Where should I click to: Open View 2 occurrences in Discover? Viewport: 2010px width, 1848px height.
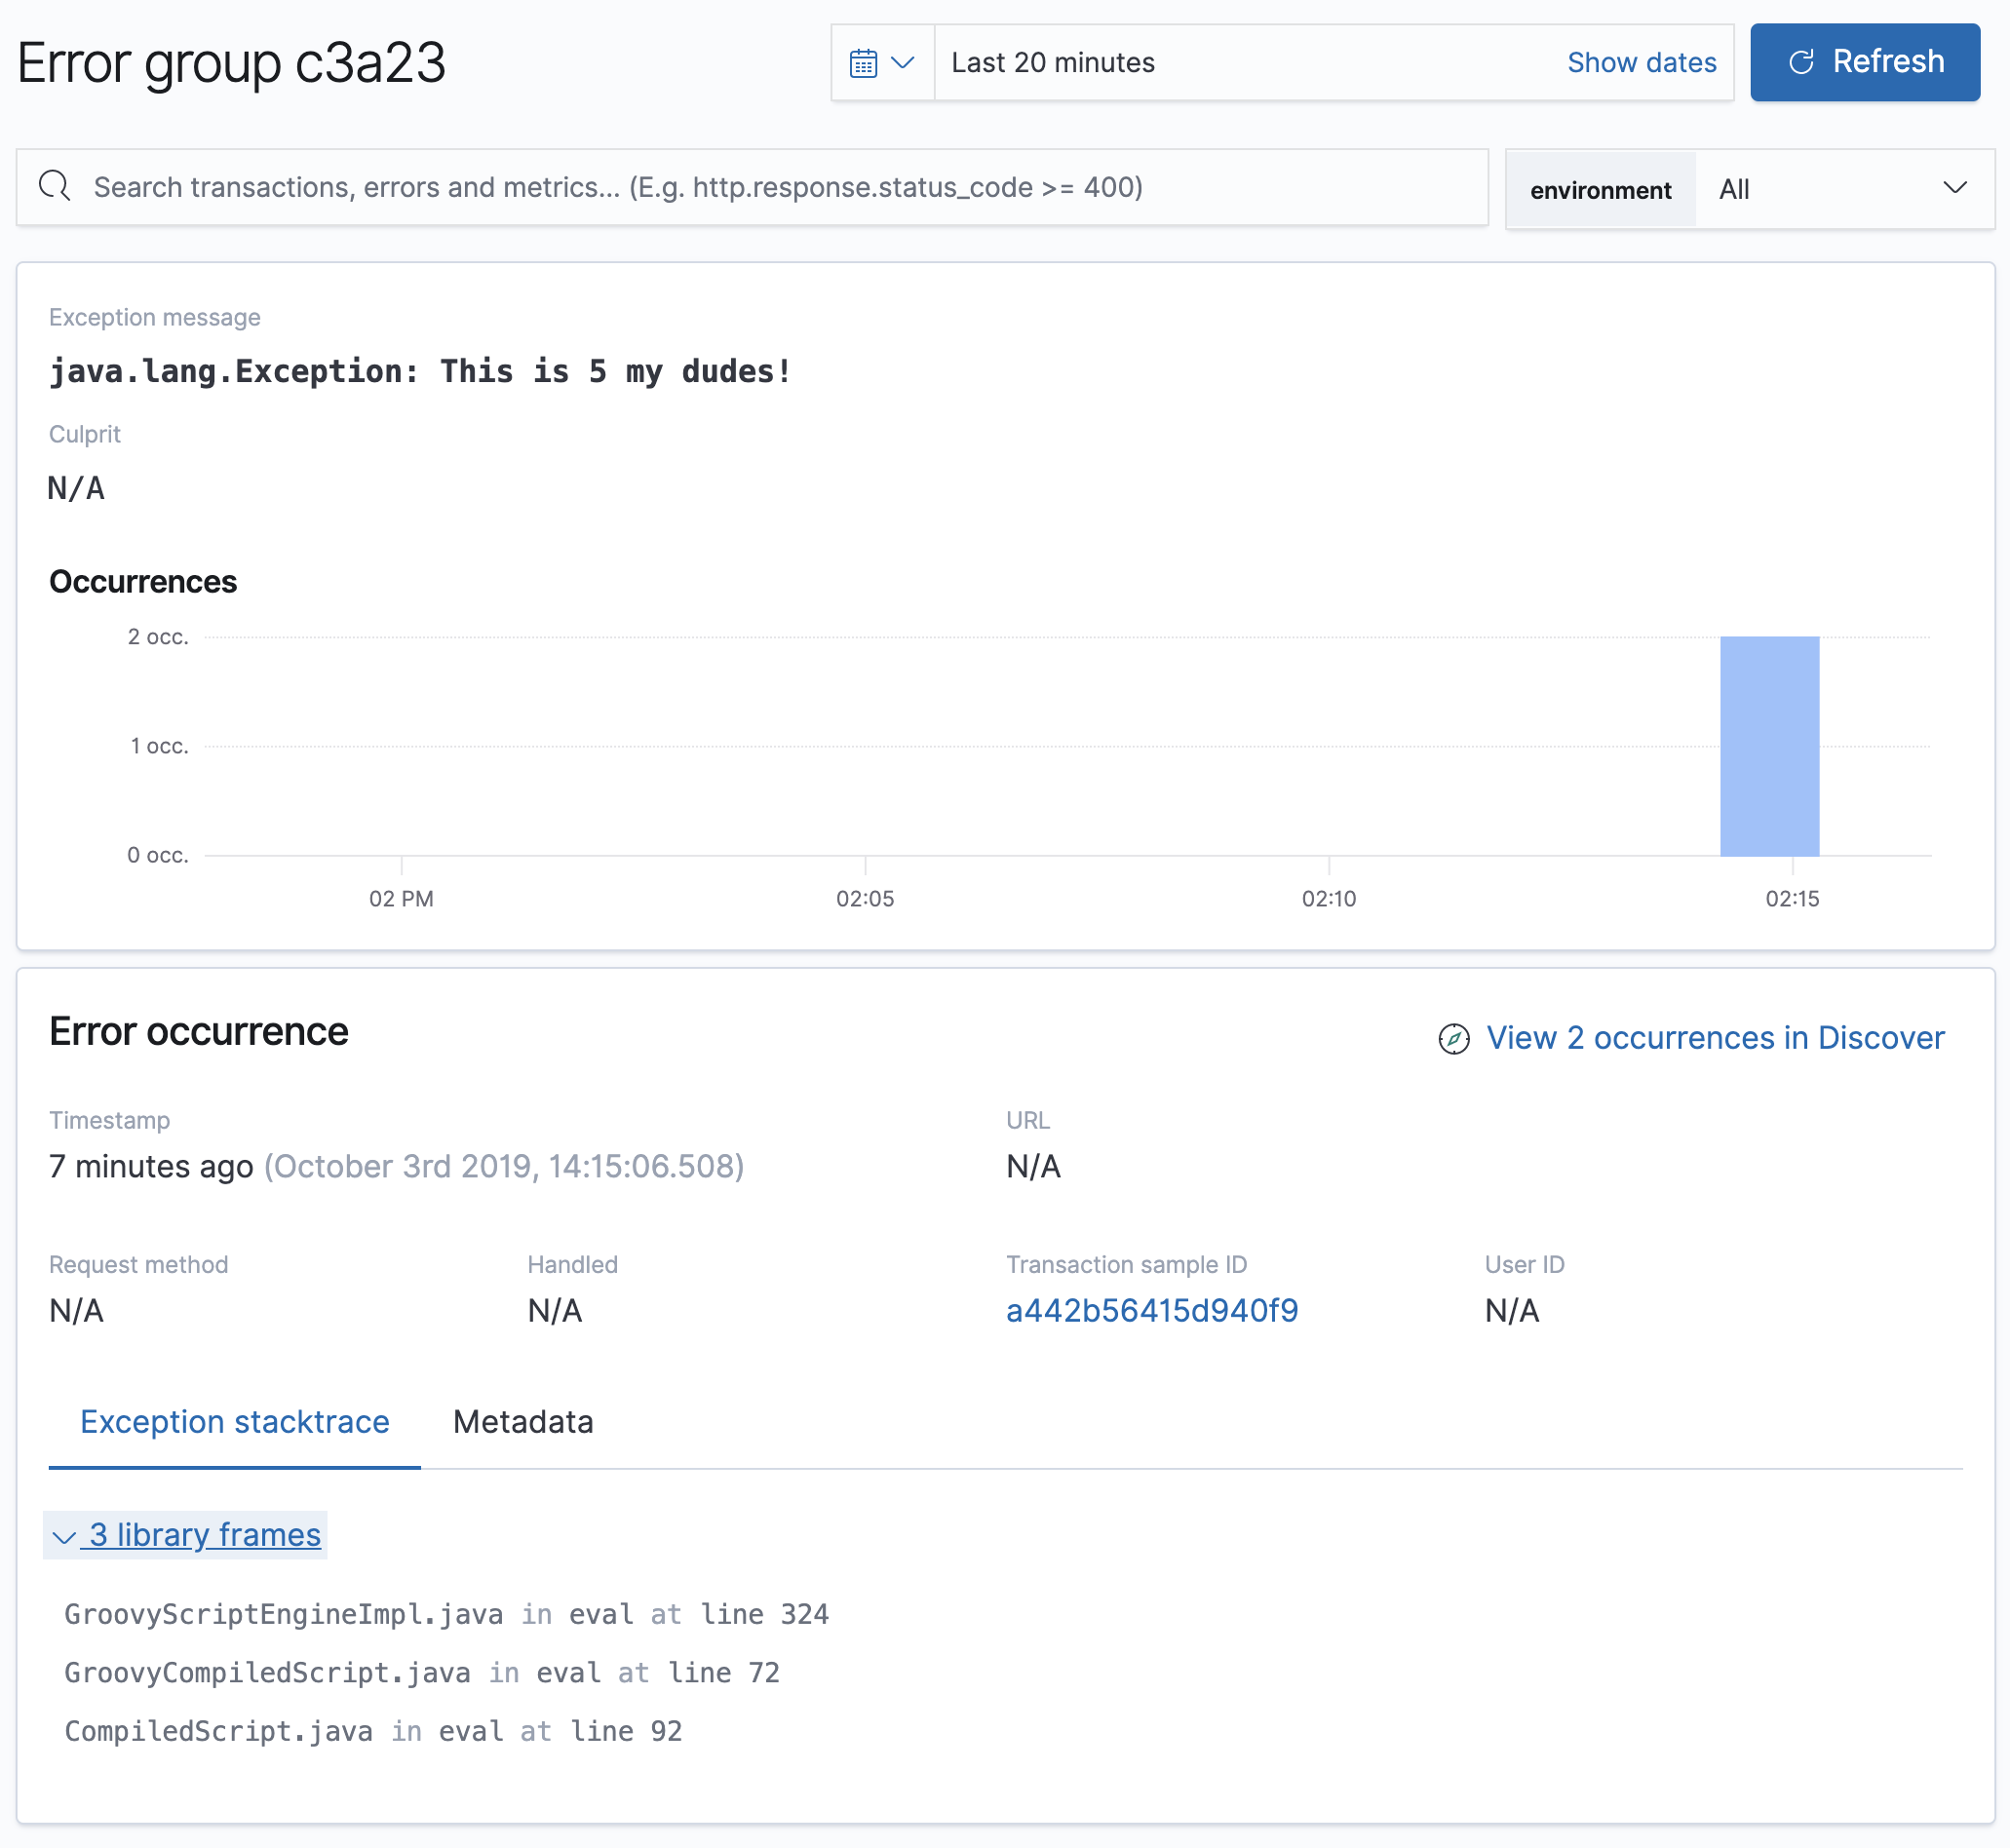tap(1714, 1038)
